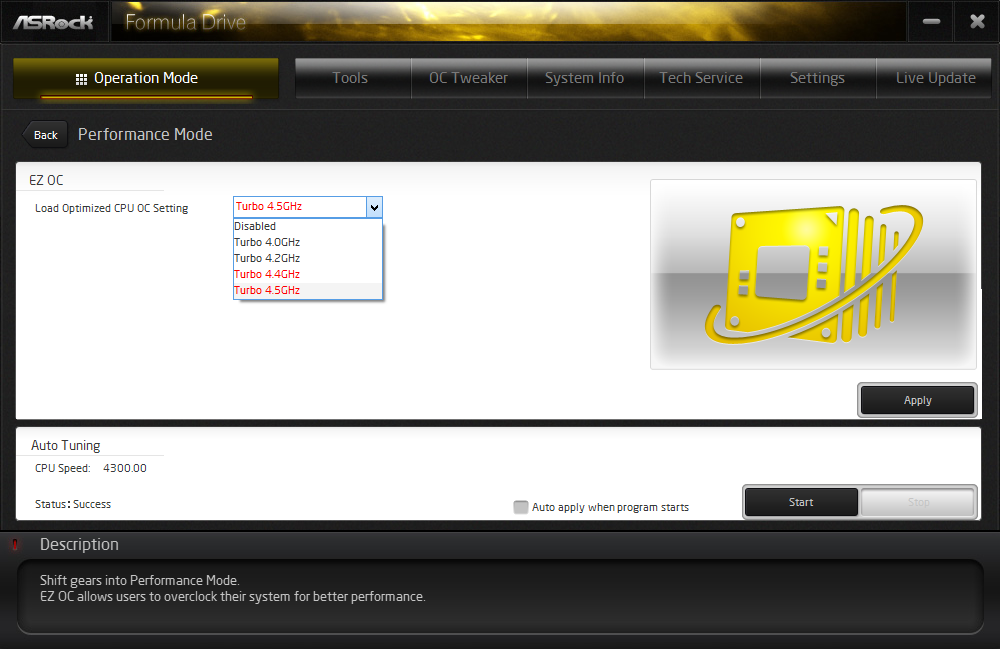
Task: Click the grid icon beside Operation Mode
Action: pos(81,79)
